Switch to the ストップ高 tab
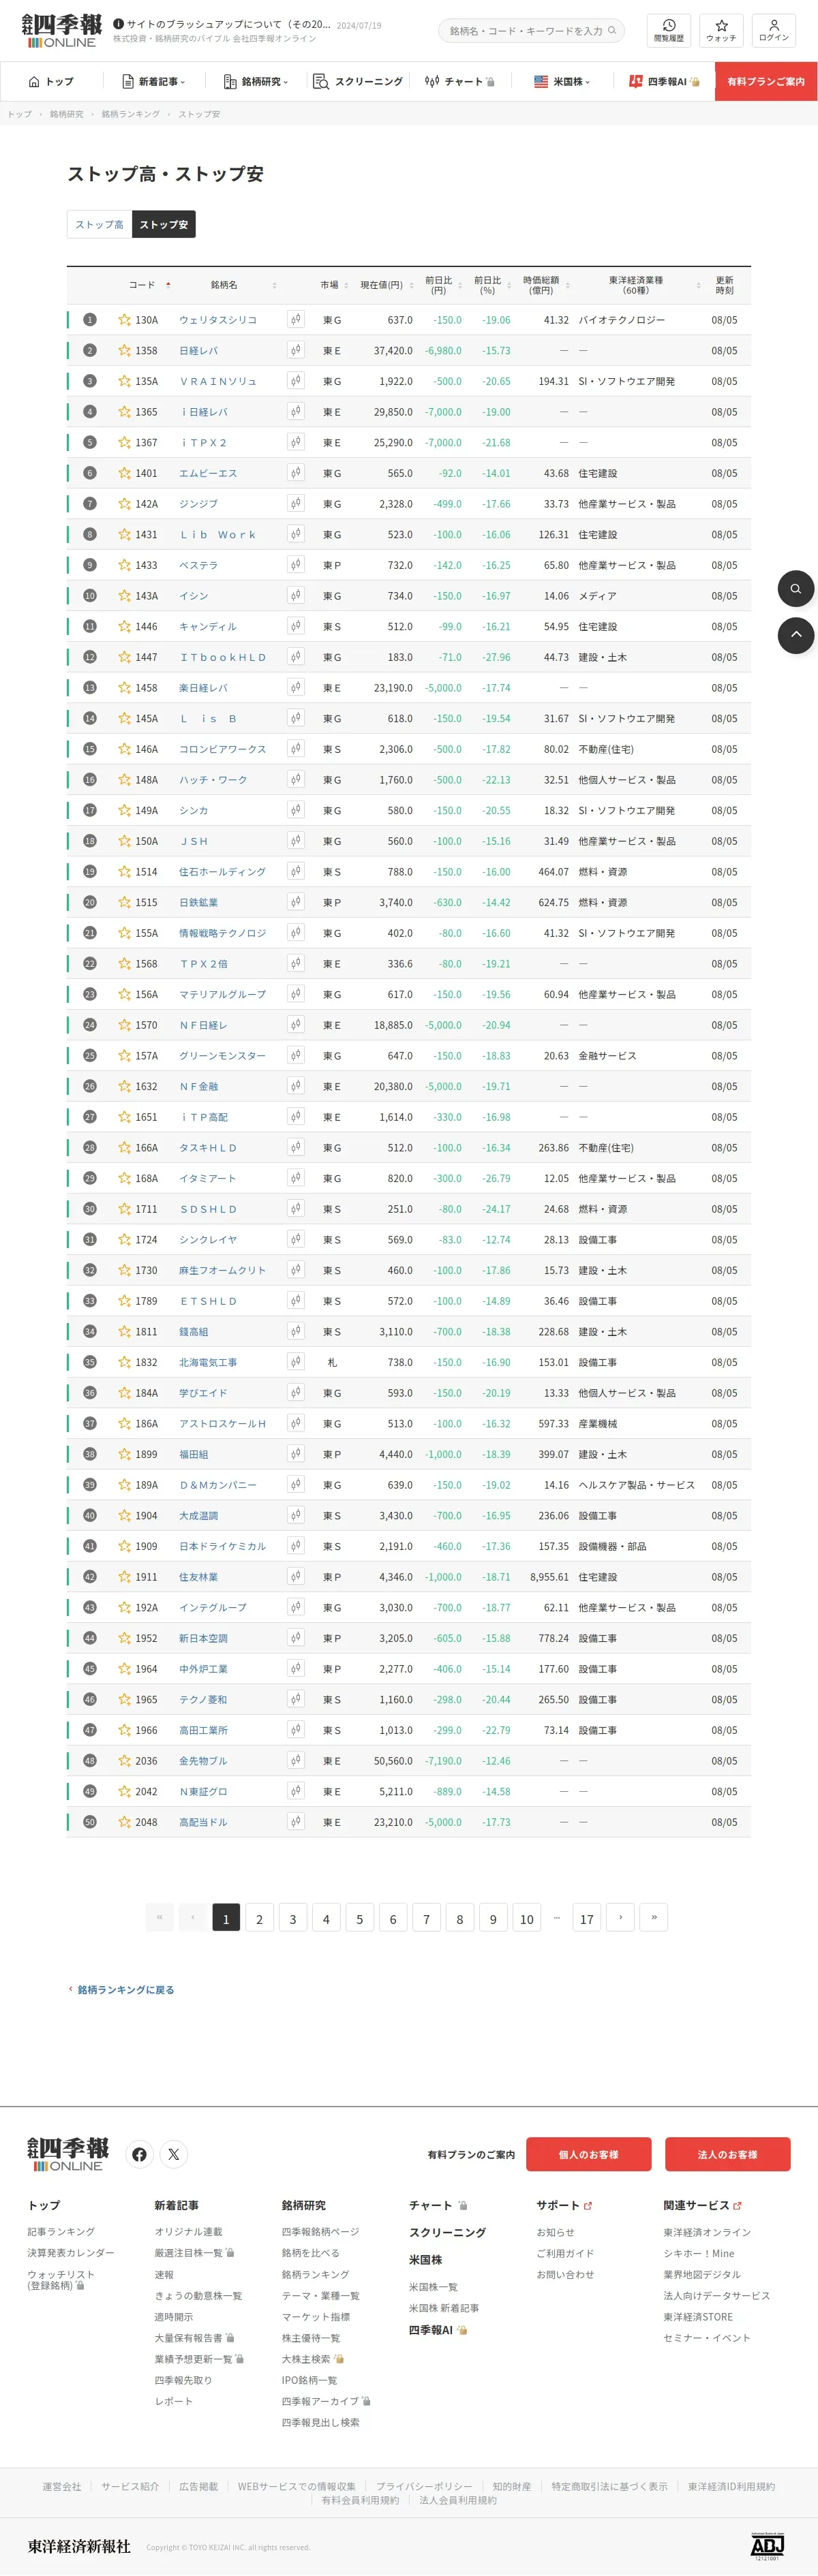This screenshot has height=2576, width=818. click(x=99, y=224)
